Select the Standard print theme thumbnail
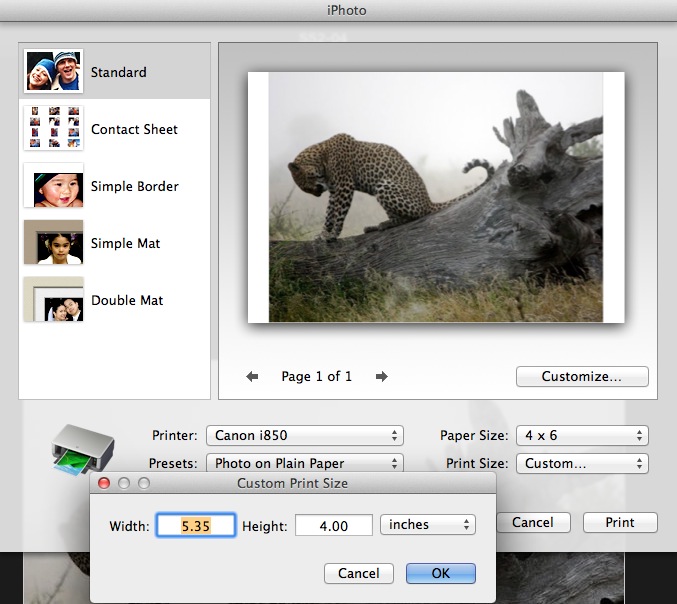 pos(53,72)
